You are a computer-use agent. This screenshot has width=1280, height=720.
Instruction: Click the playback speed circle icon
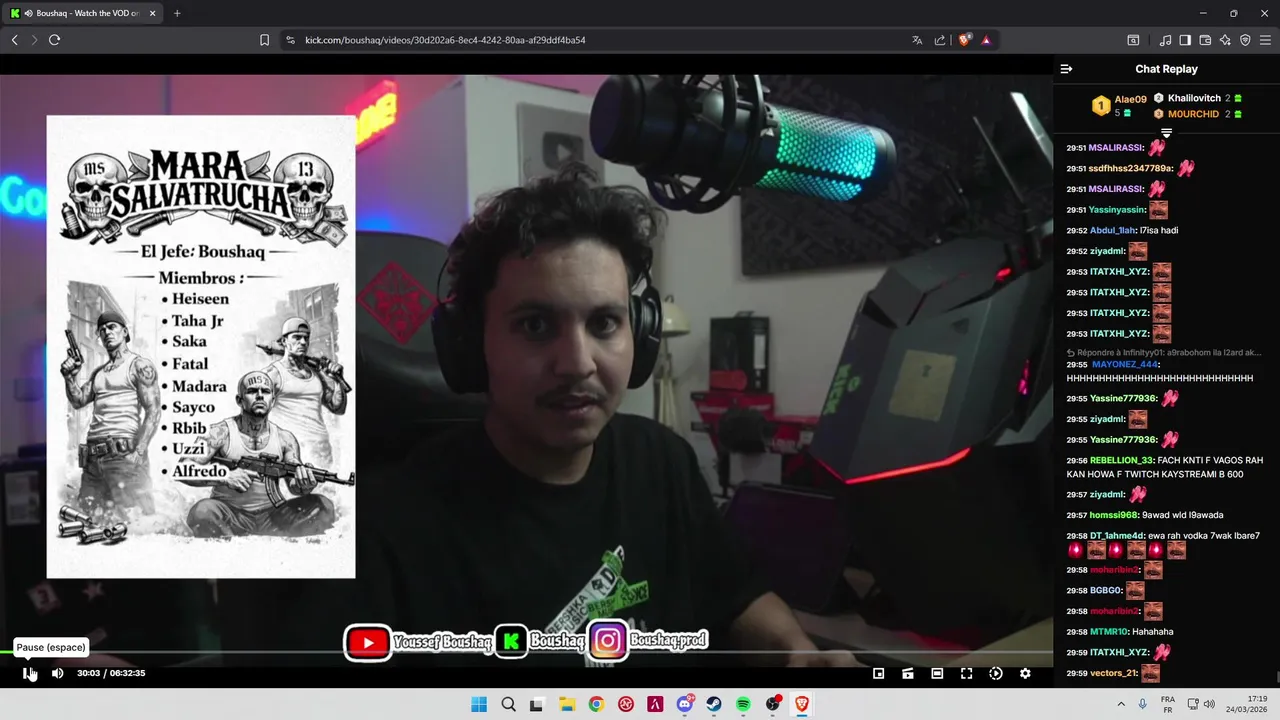coord(996,673)
